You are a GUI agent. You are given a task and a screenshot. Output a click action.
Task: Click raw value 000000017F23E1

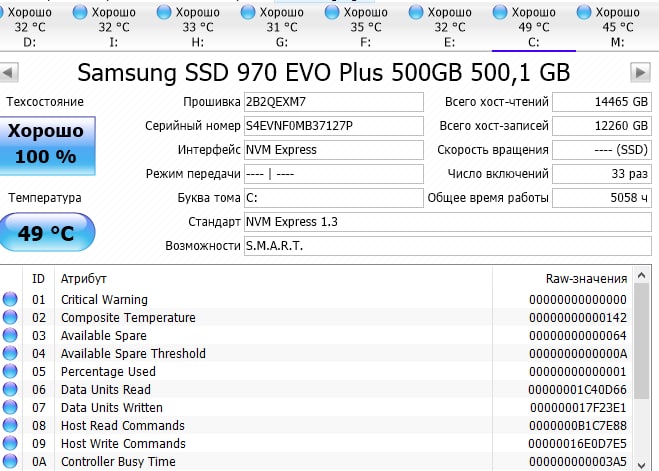(578, 408)
